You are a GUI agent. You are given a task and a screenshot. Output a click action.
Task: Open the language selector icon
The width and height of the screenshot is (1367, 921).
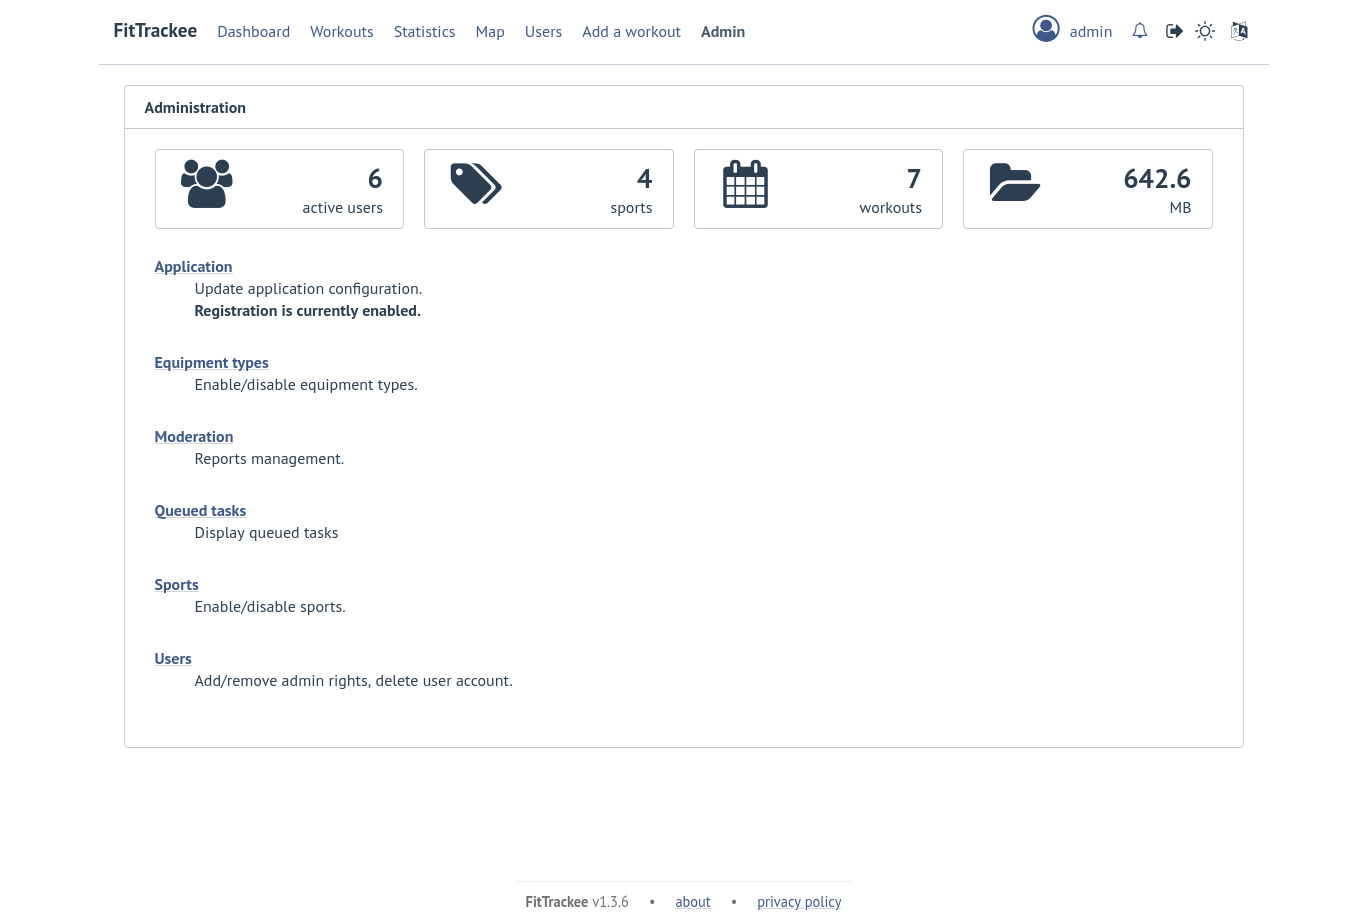coord(1239,31)
